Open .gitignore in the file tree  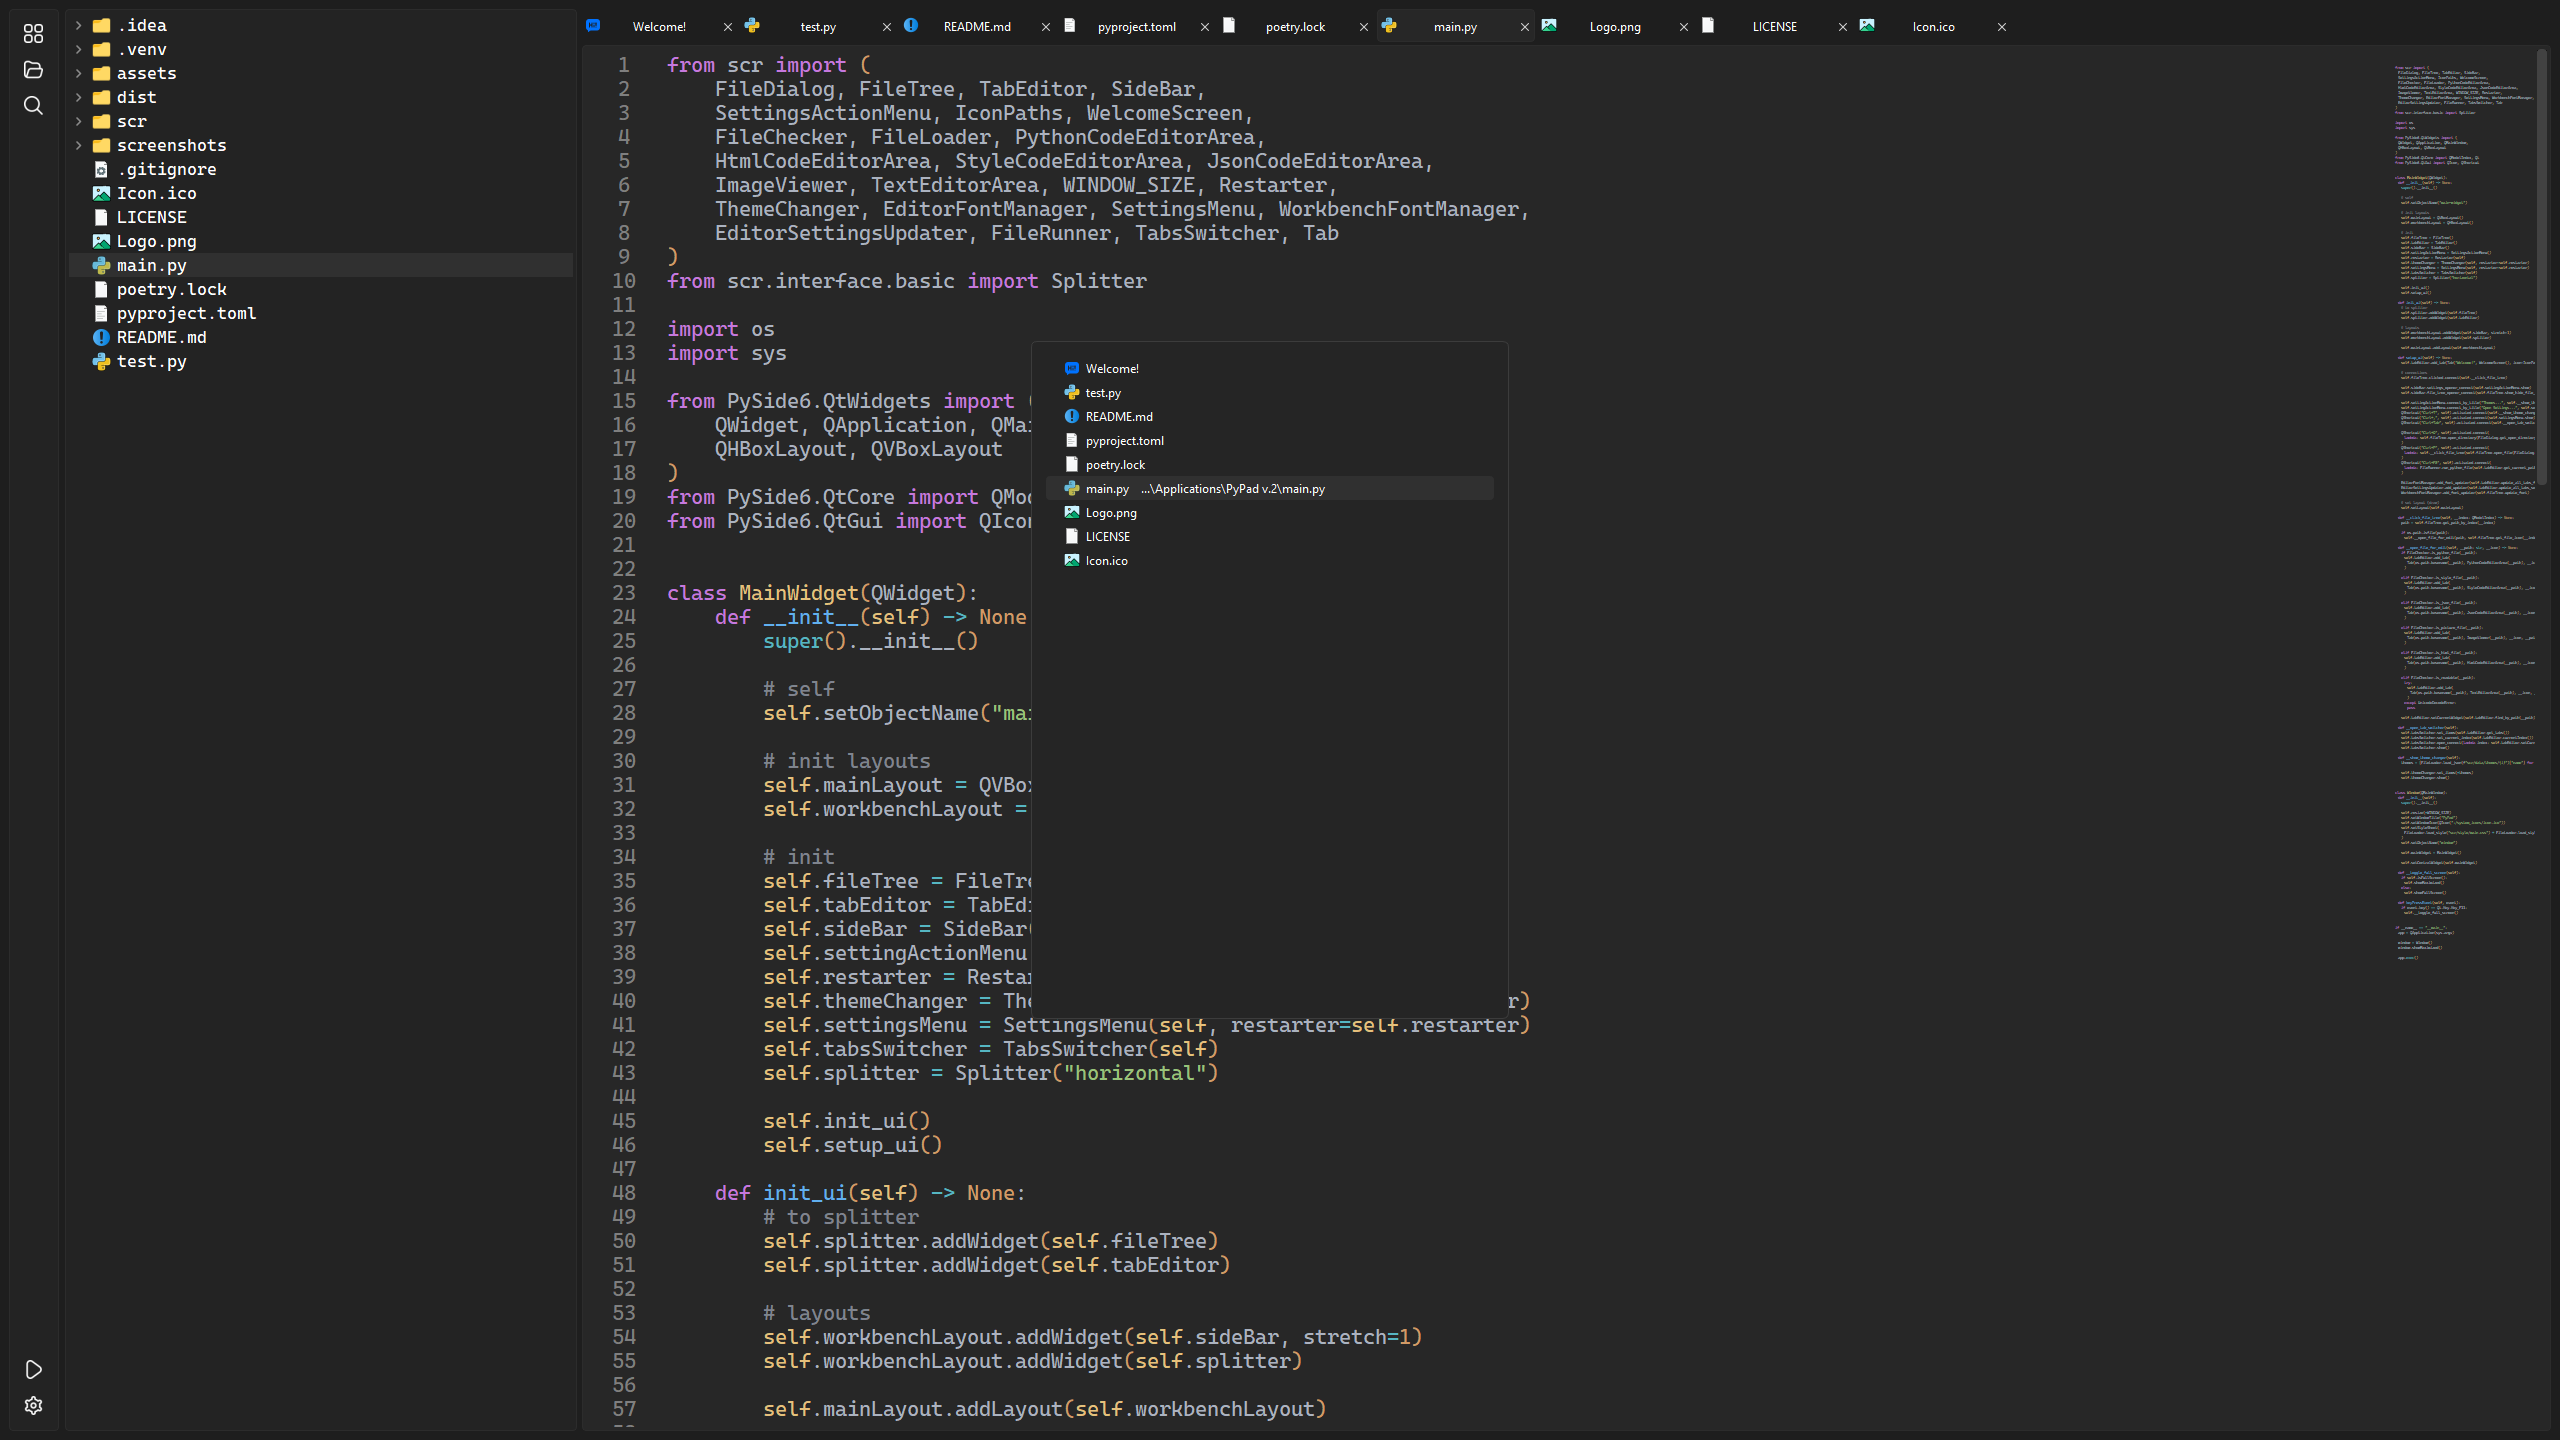[166, 169]
